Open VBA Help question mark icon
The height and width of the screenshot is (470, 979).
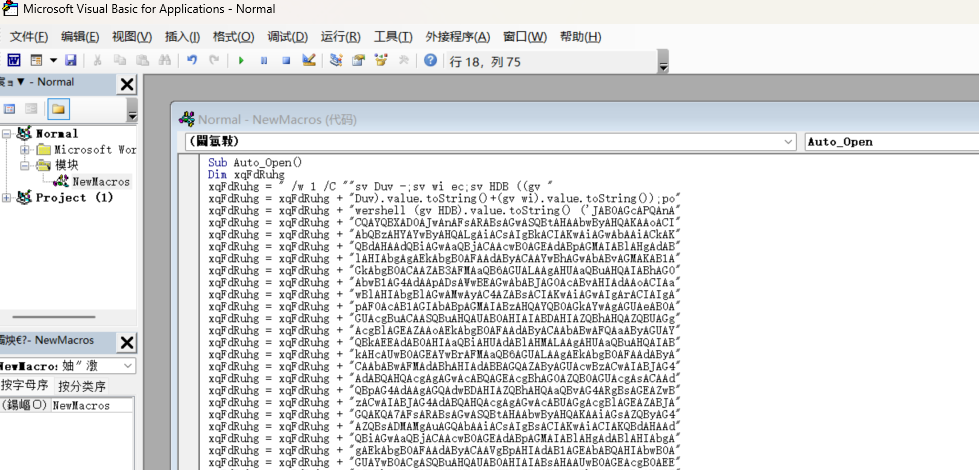coord(430,61)
